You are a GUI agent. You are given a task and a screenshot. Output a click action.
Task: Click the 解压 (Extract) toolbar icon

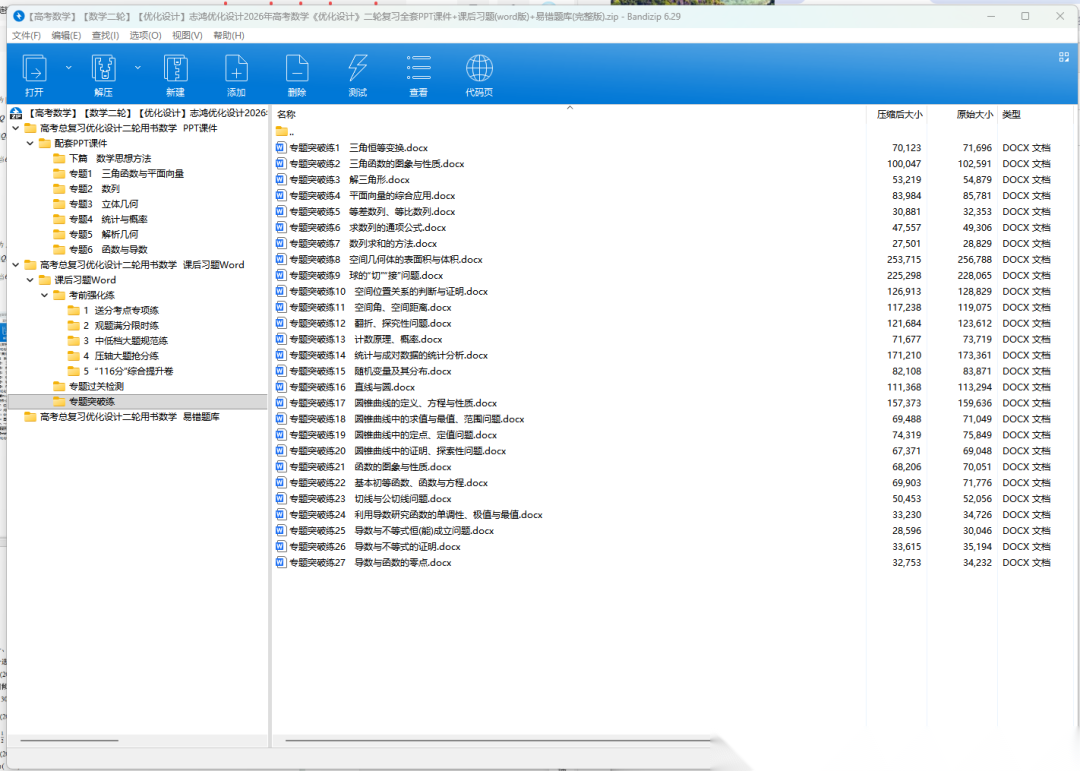coord(104,73)
